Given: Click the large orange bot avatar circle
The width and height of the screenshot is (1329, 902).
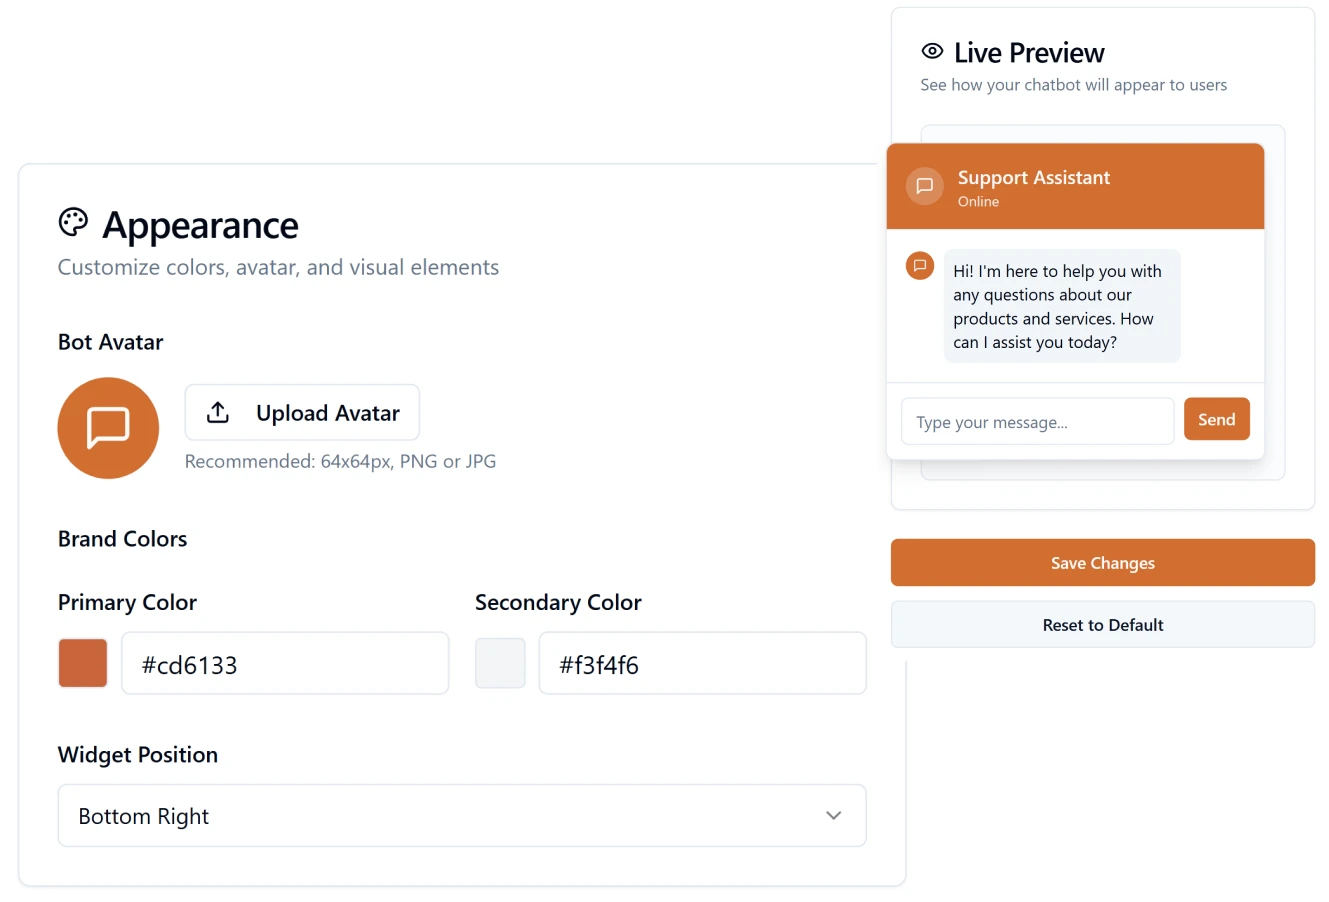Looking at the screenshot, I should click(x=108, y=428).
